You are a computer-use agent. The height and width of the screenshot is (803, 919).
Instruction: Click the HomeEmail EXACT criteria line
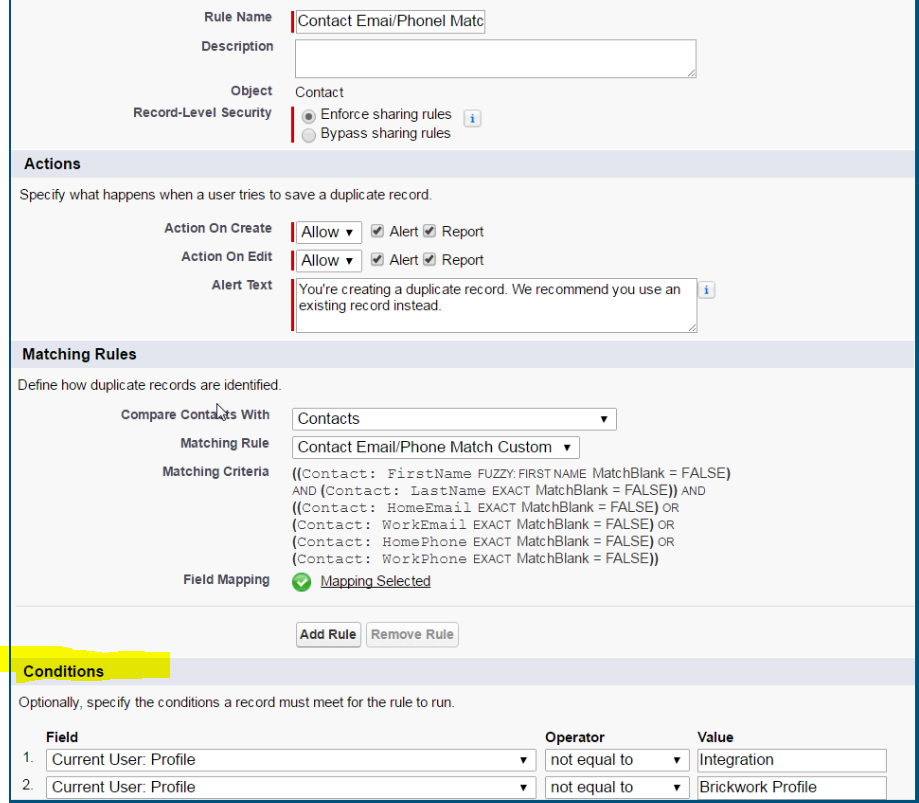tap(485, 508)
